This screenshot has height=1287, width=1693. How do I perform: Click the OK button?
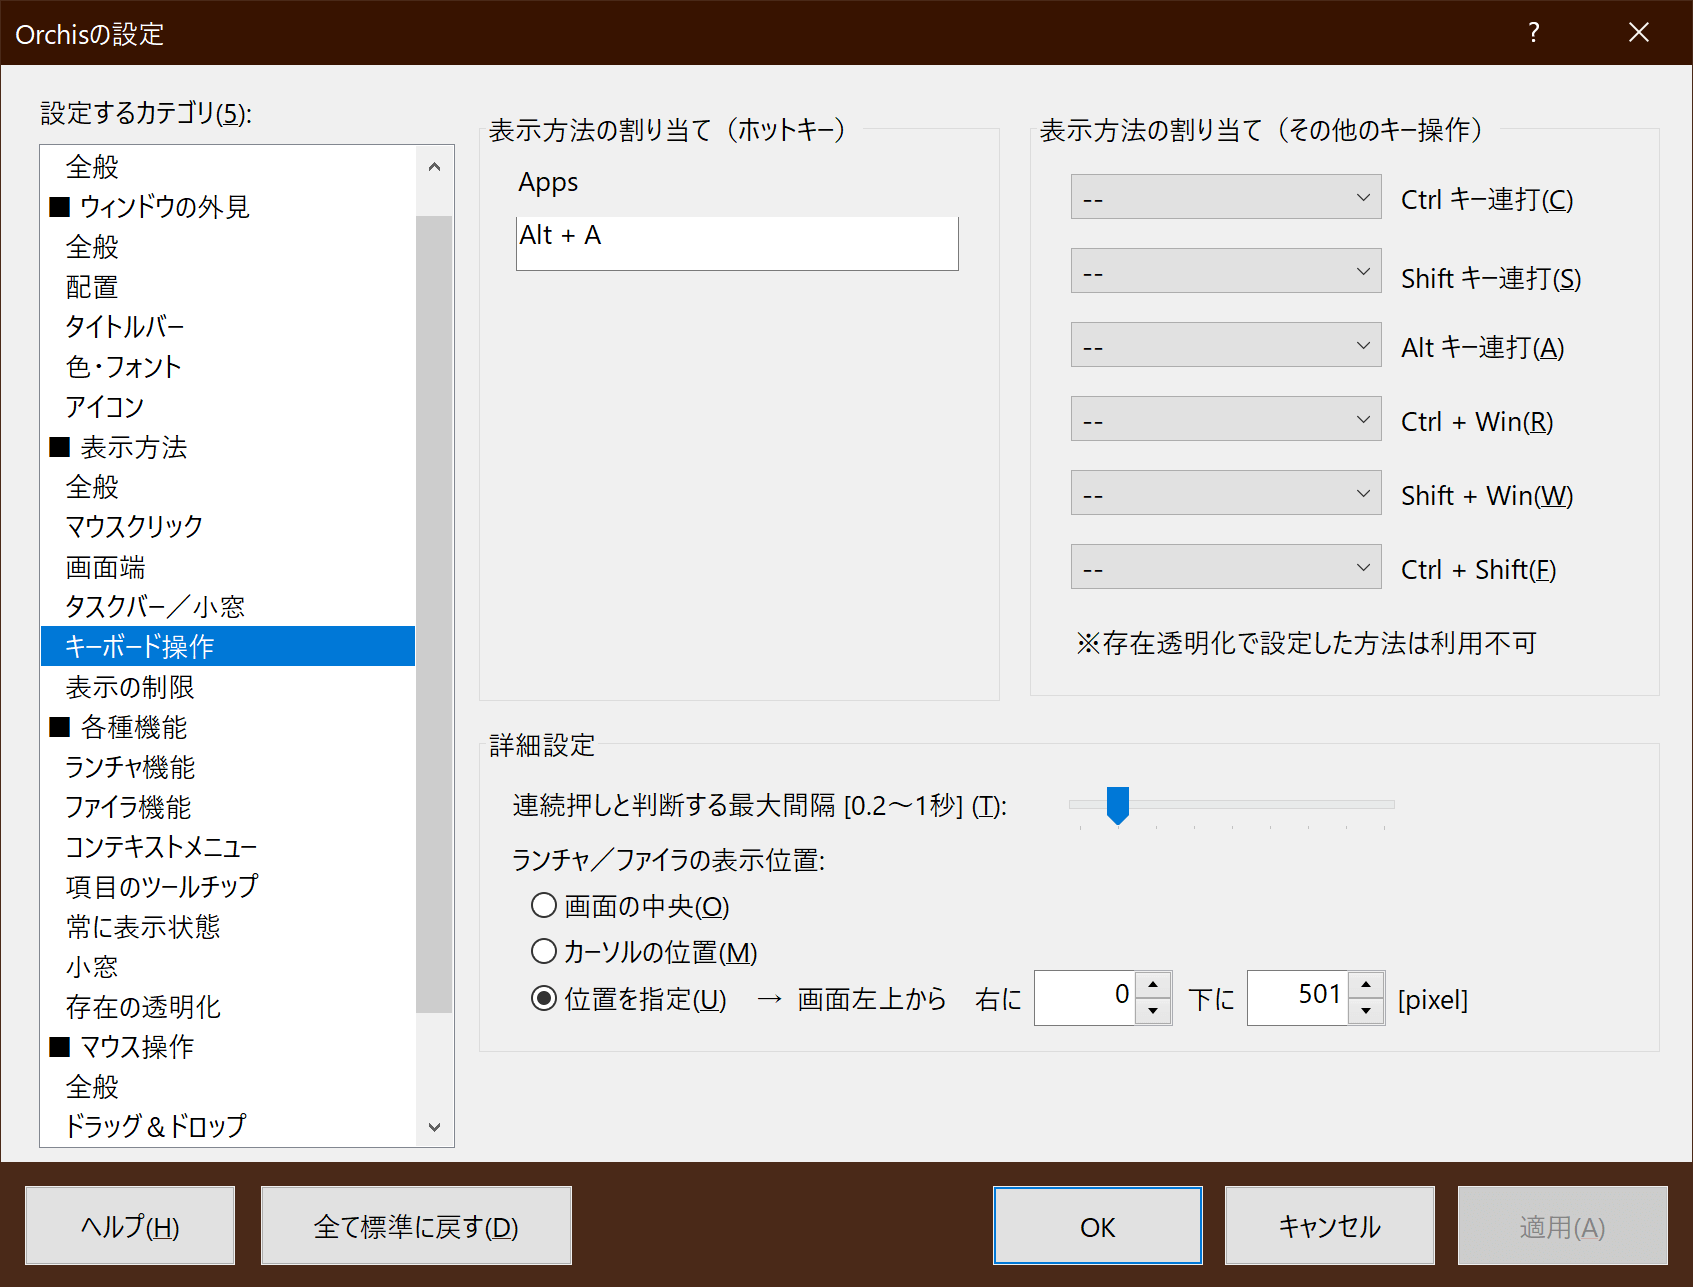pyautogui.click(x=1097, y=1226)
